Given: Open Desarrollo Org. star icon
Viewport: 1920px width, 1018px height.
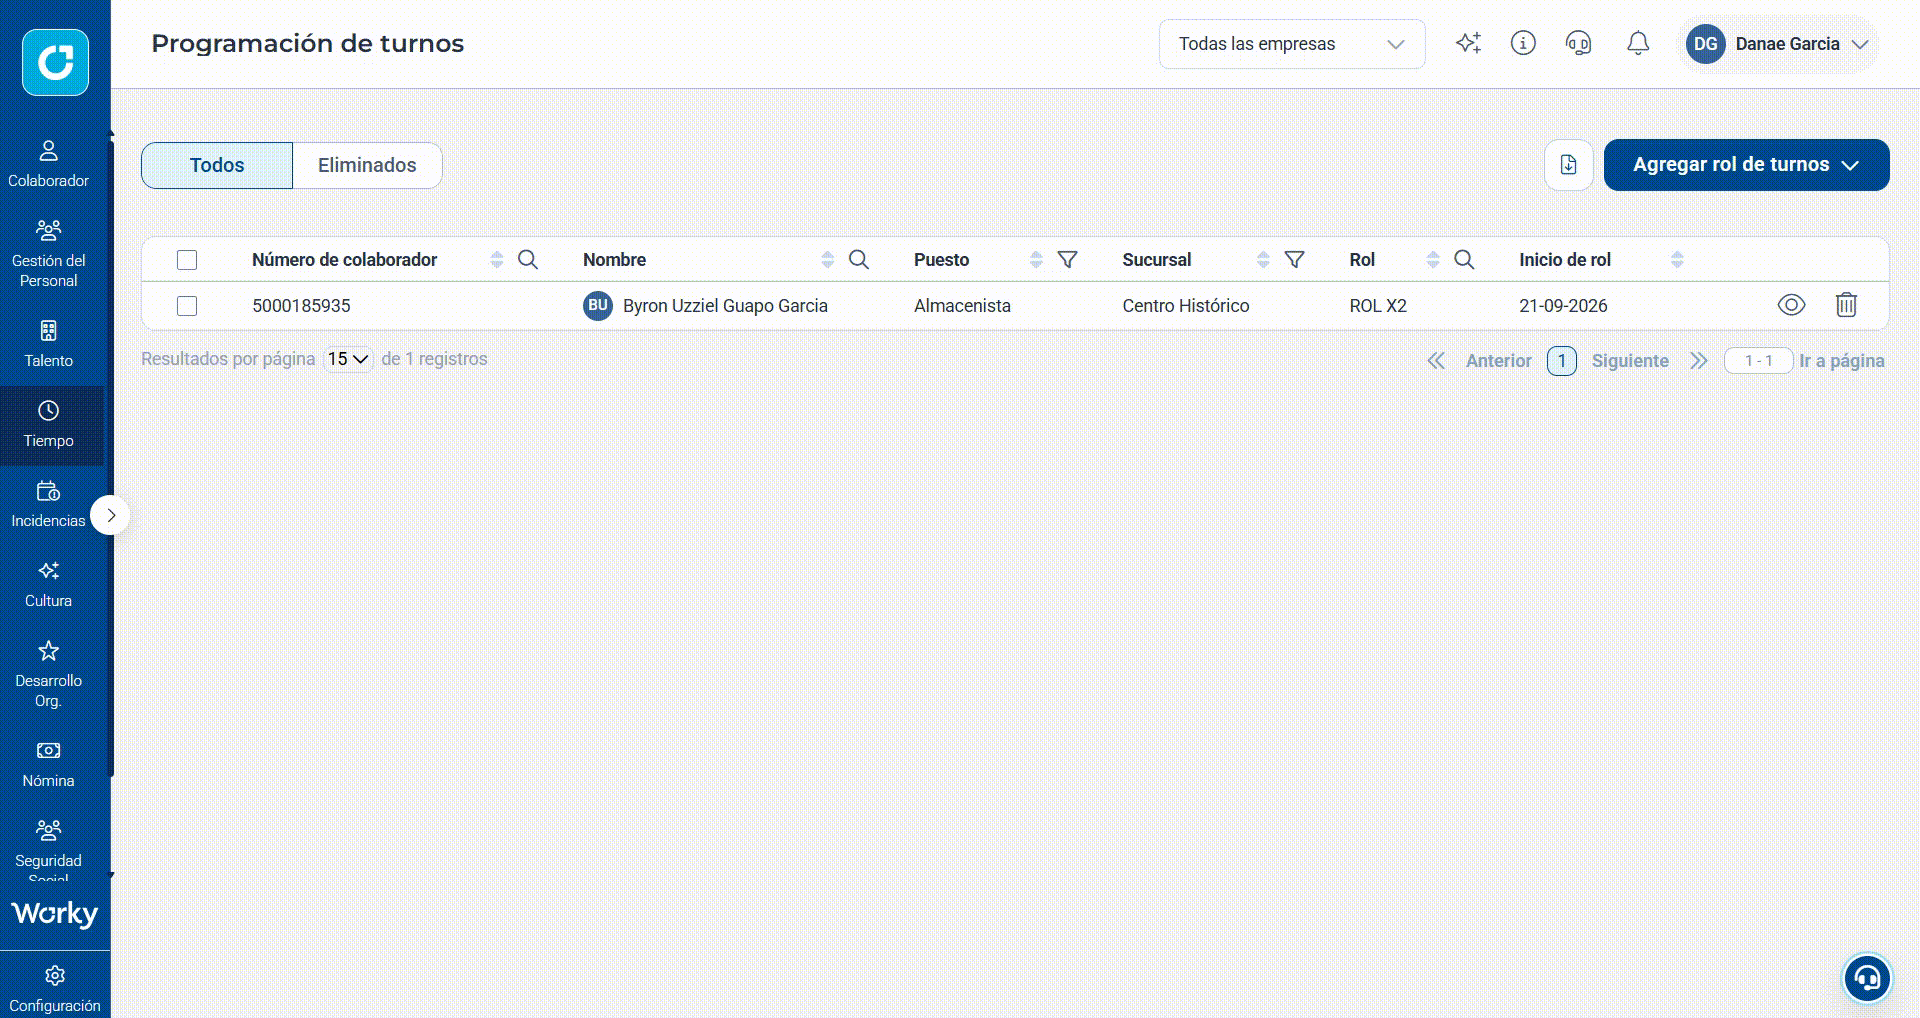Looking at the screenshot, I should (48, 651).
